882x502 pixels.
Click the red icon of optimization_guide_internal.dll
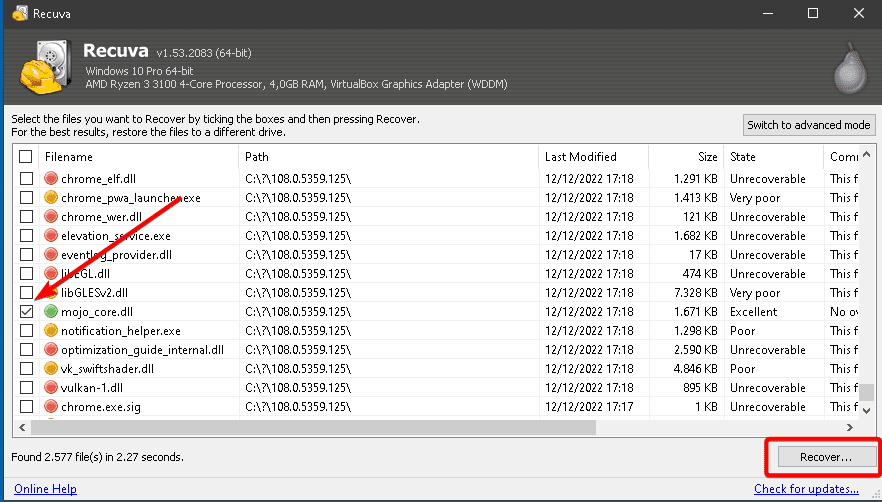coord(51,349)
